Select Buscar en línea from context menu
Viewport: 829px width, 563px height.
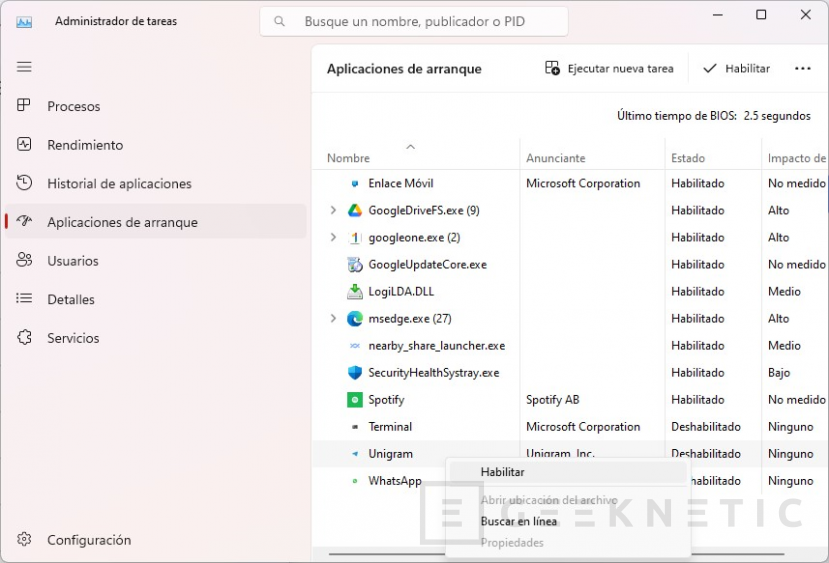(x=518, y=522)
